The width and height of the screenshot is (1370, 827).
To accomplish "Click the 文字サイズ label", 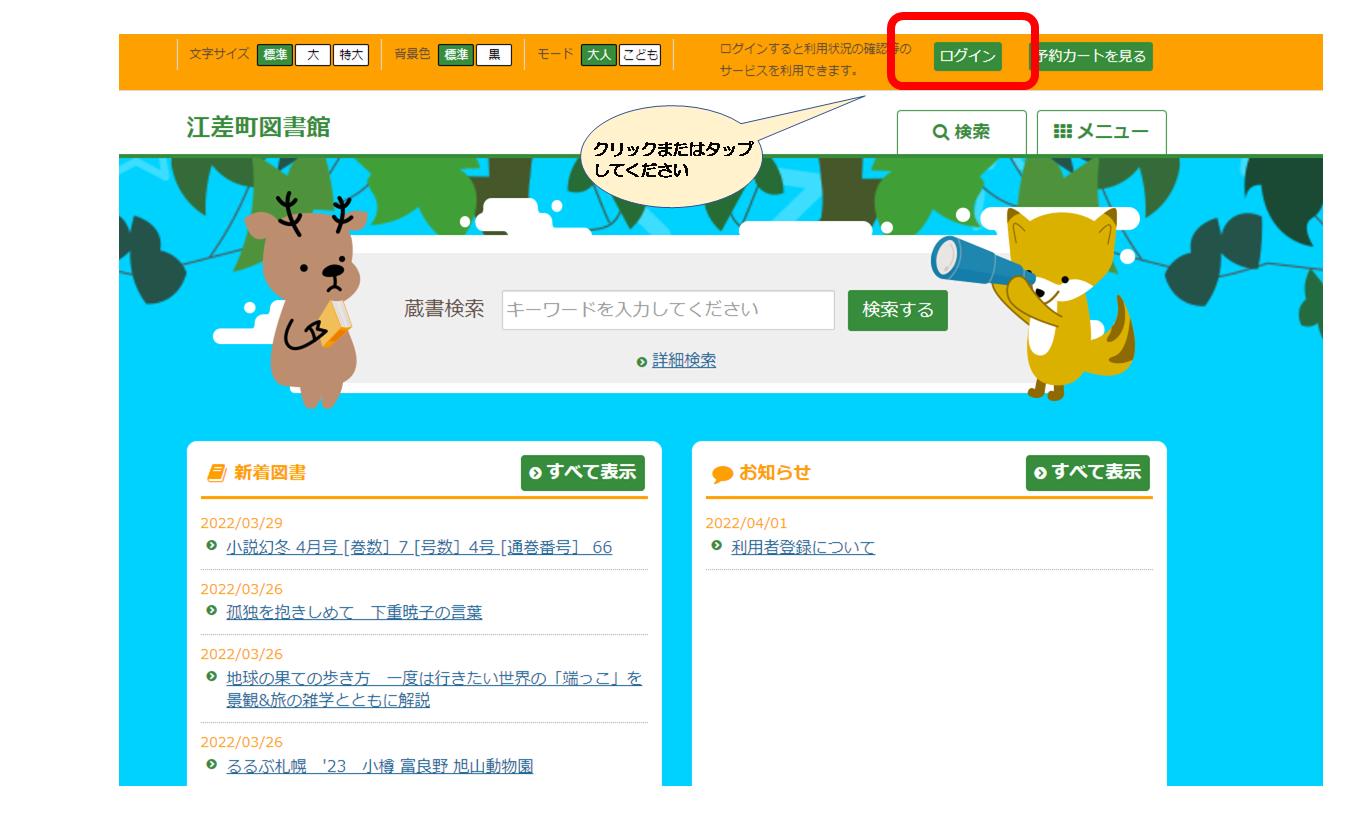I will click(x=219, y=54).
